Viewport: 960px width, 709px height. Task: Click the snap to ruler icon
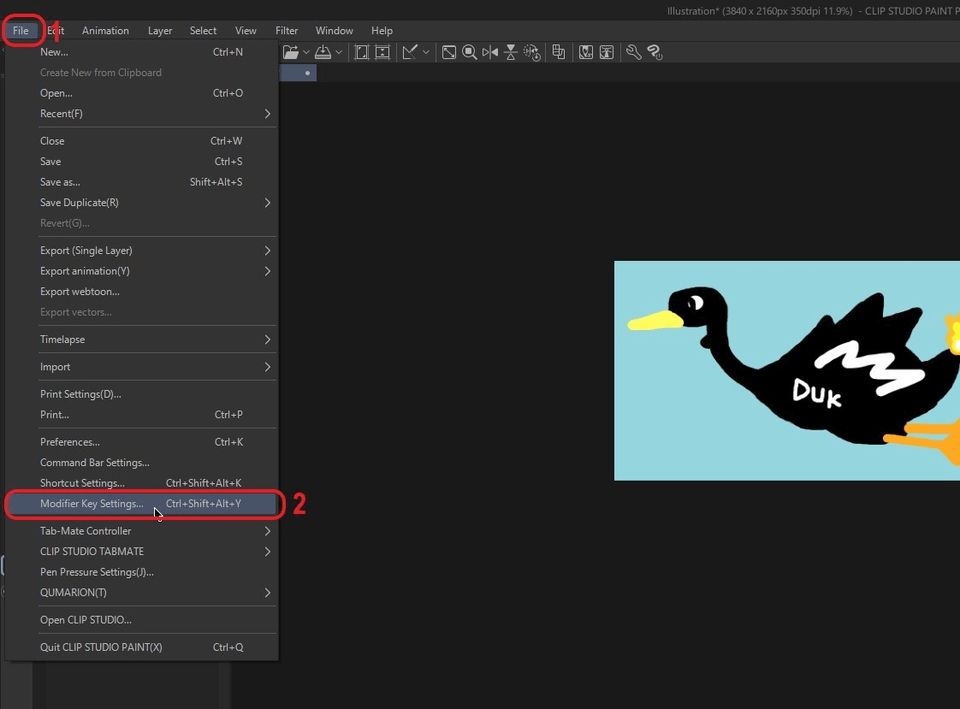[x=410, y=53]
